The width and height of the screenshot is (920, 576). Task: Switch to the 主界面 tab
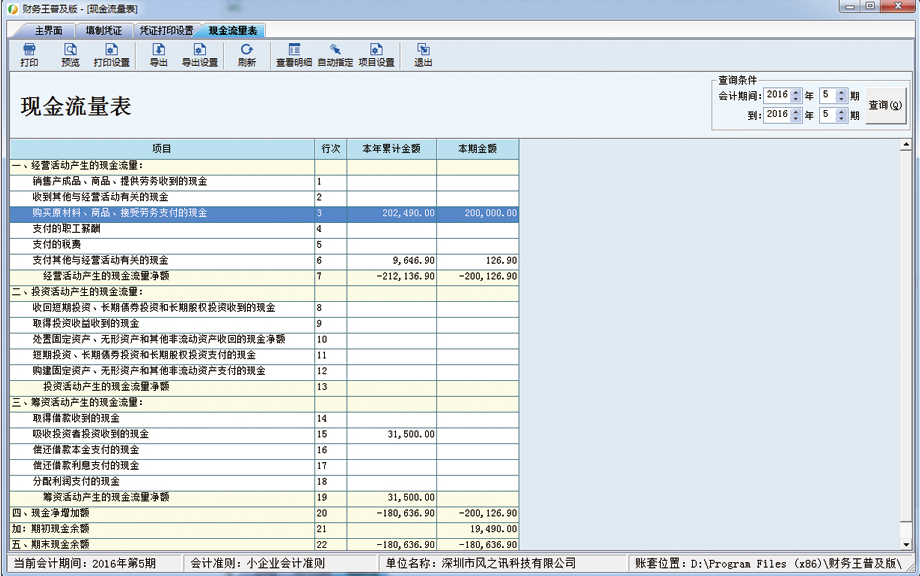(x=48, y=31)
